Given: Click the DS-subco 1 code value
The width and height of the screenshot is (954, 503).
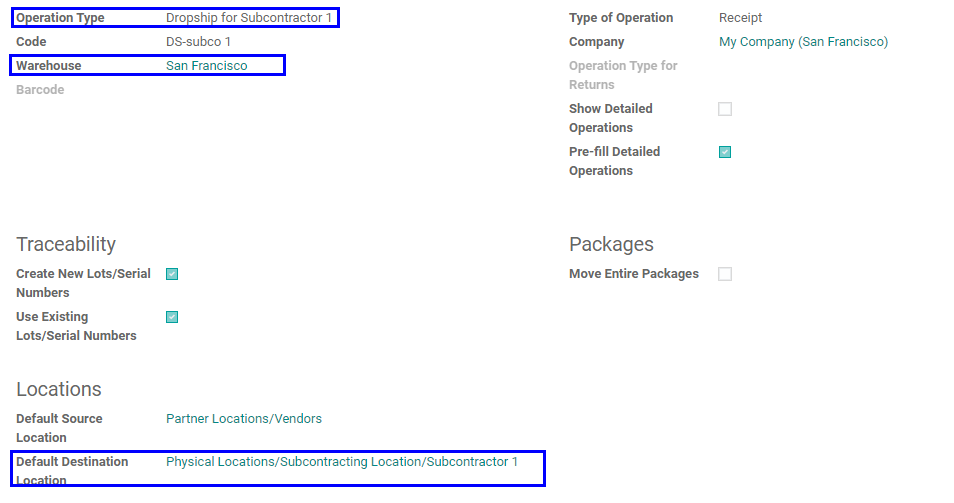Looking at the screenshot, I should click(x=198, y=42).
